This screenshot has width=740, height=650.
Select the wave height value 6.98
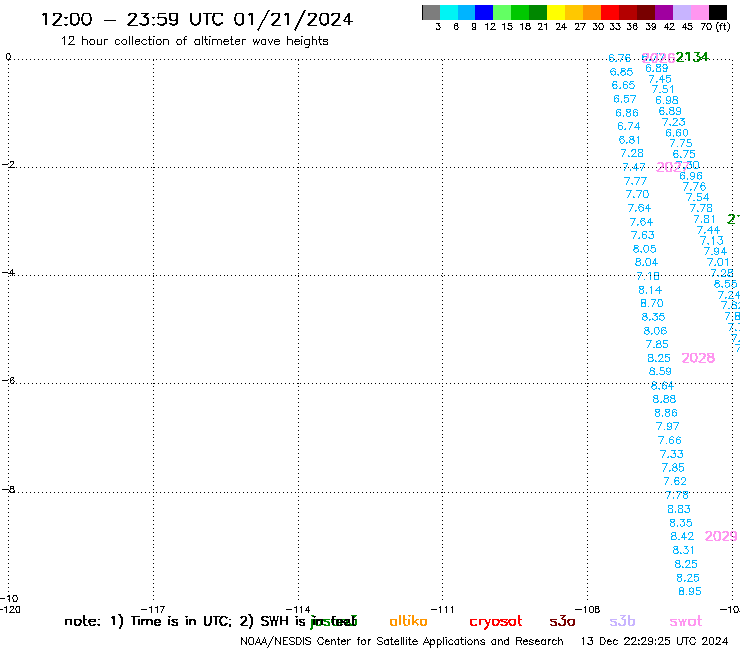point(667,101)
